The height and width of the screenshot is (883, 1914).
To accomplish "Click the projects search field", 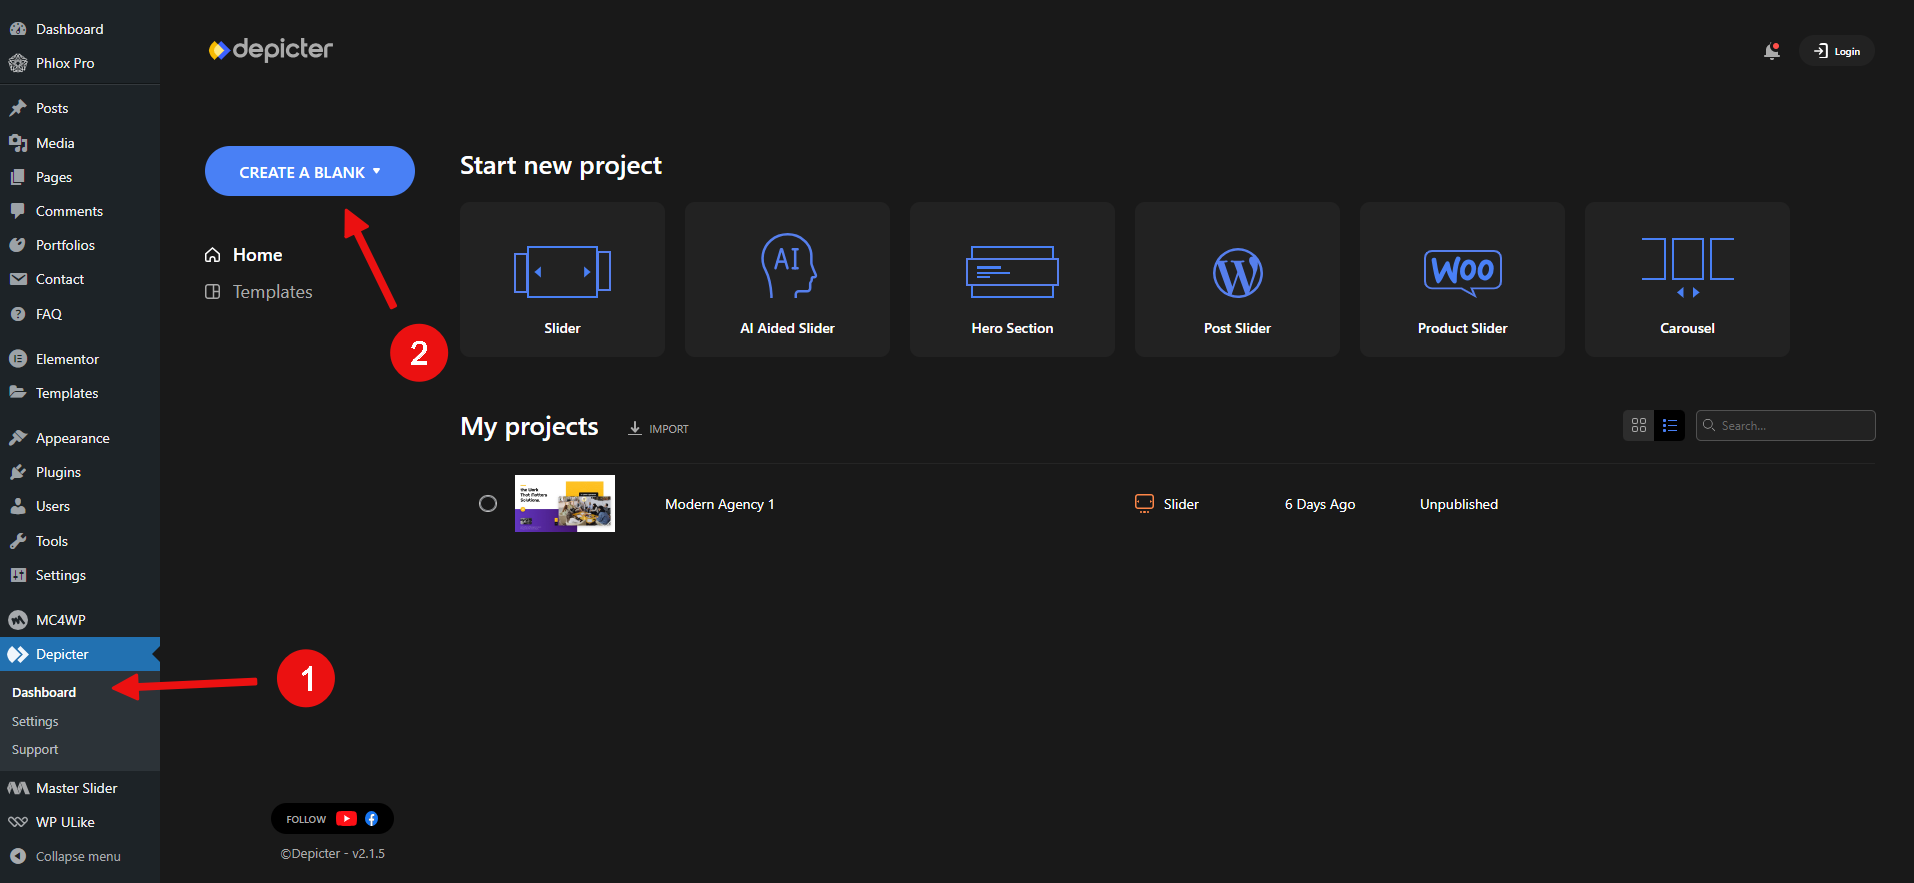I will click(x=1786, y=425).
